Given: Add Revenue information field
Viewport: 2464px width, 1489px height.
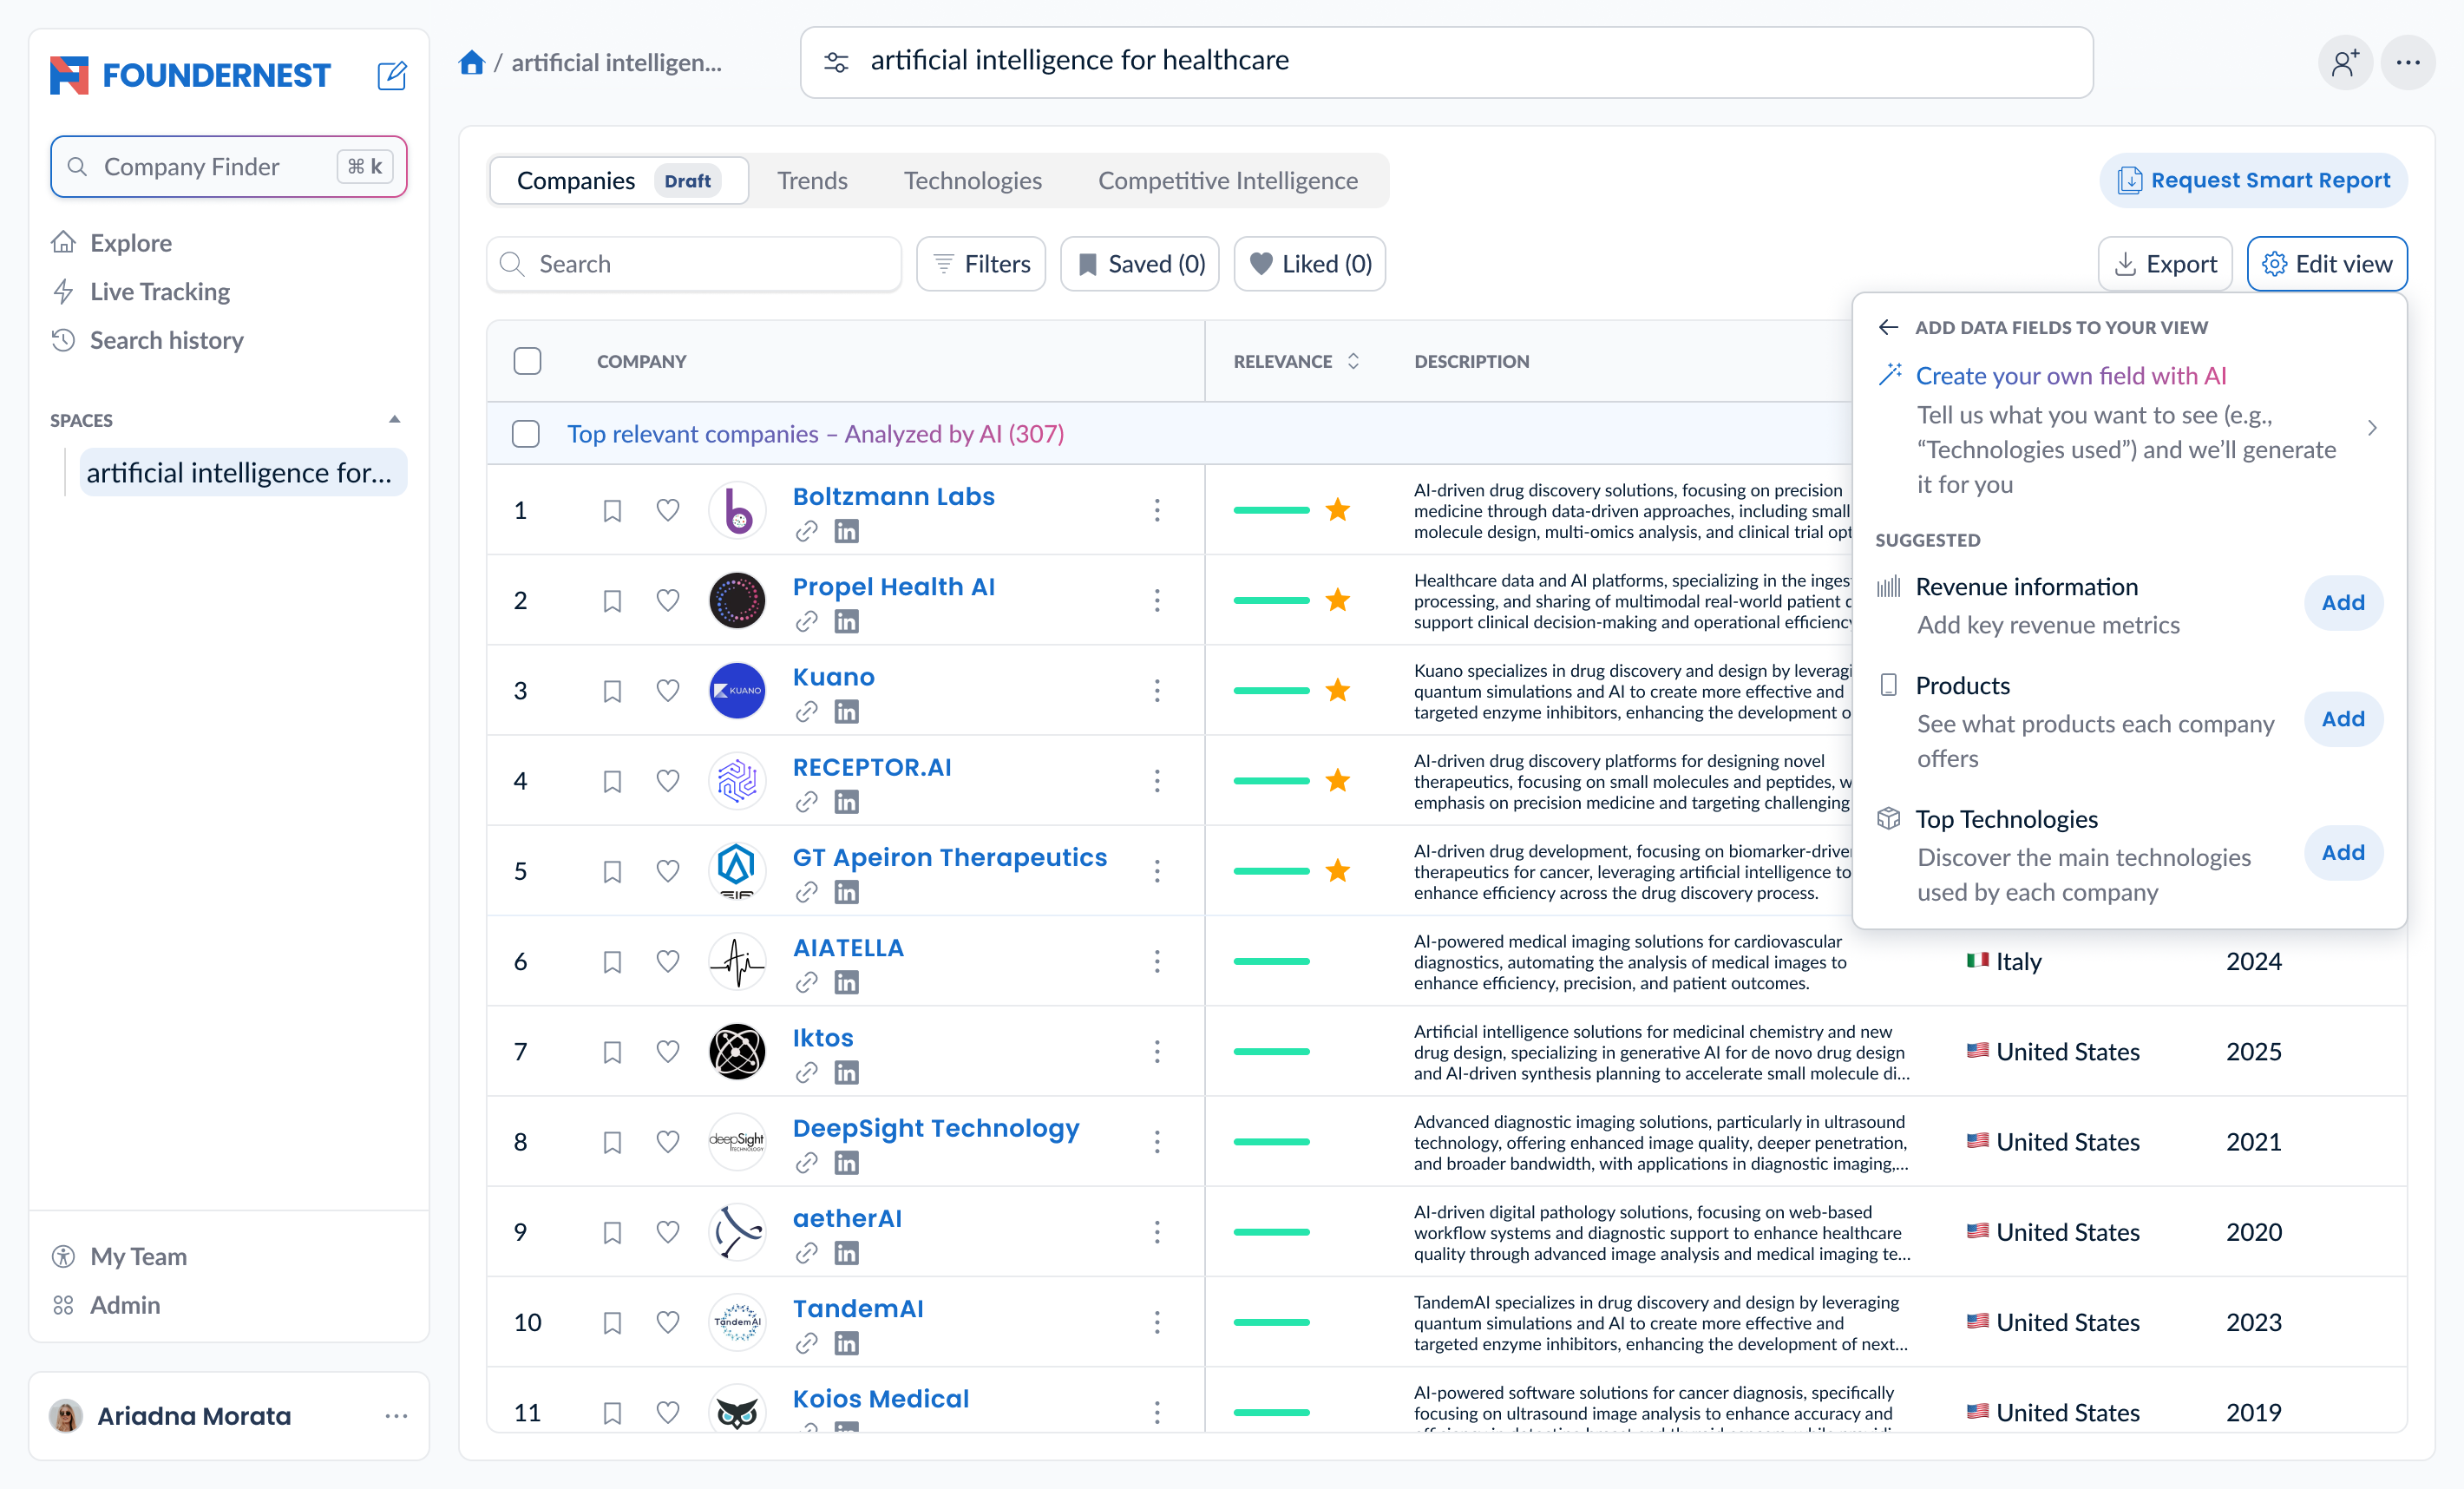Looking at the screenshot, I should click(x=2342, y=603).
